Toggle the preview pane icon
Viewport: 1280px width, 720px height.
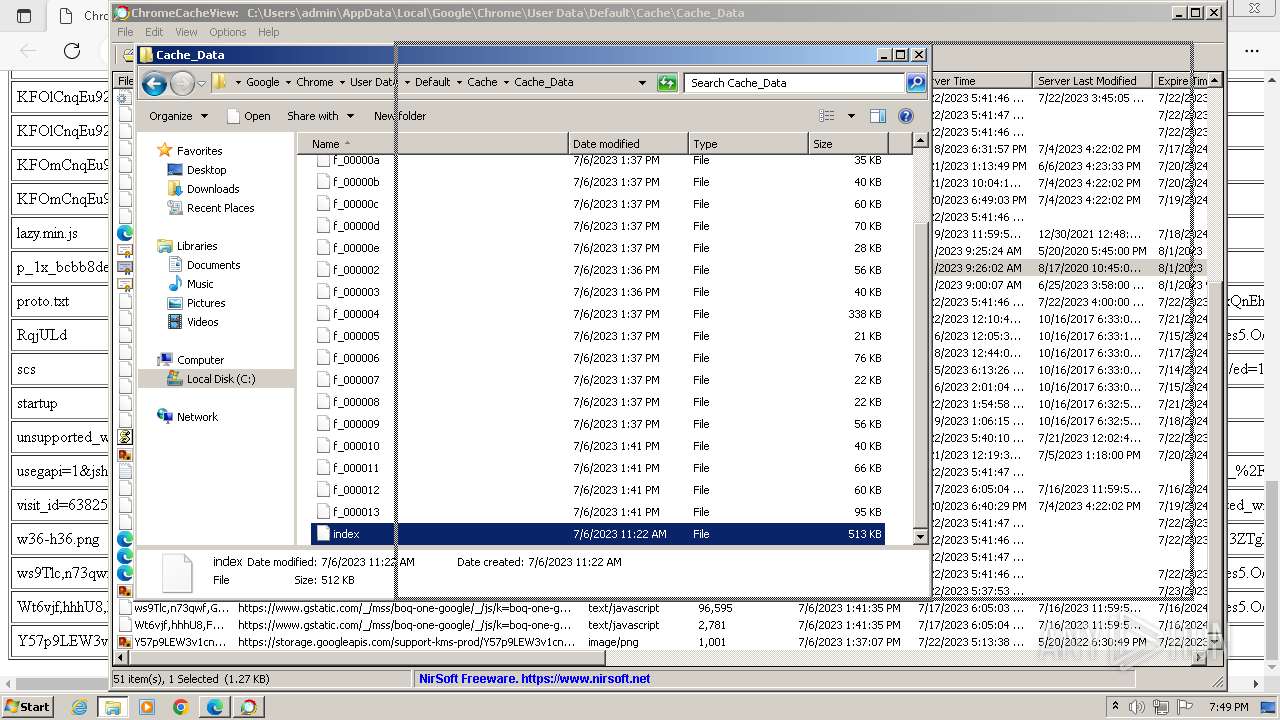coord(877,116)
